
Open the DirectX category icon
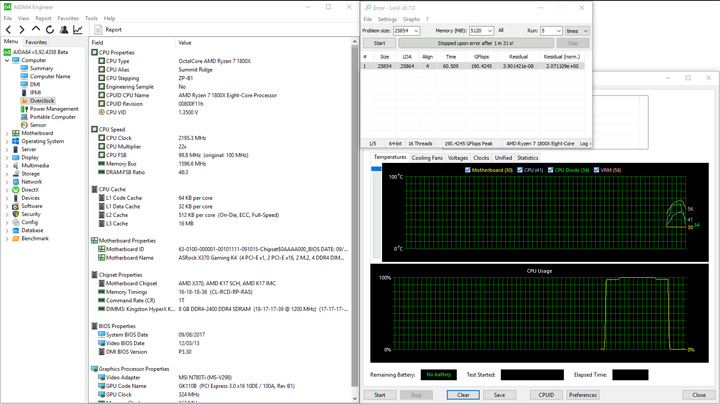tap(16, 190)
